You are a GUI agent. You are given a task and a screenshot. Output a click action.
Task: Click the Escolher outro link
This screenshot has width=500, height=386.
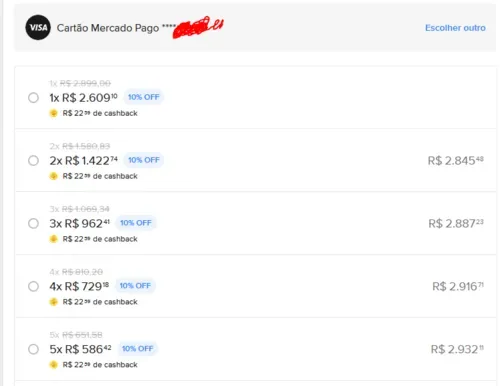point(455,28)
